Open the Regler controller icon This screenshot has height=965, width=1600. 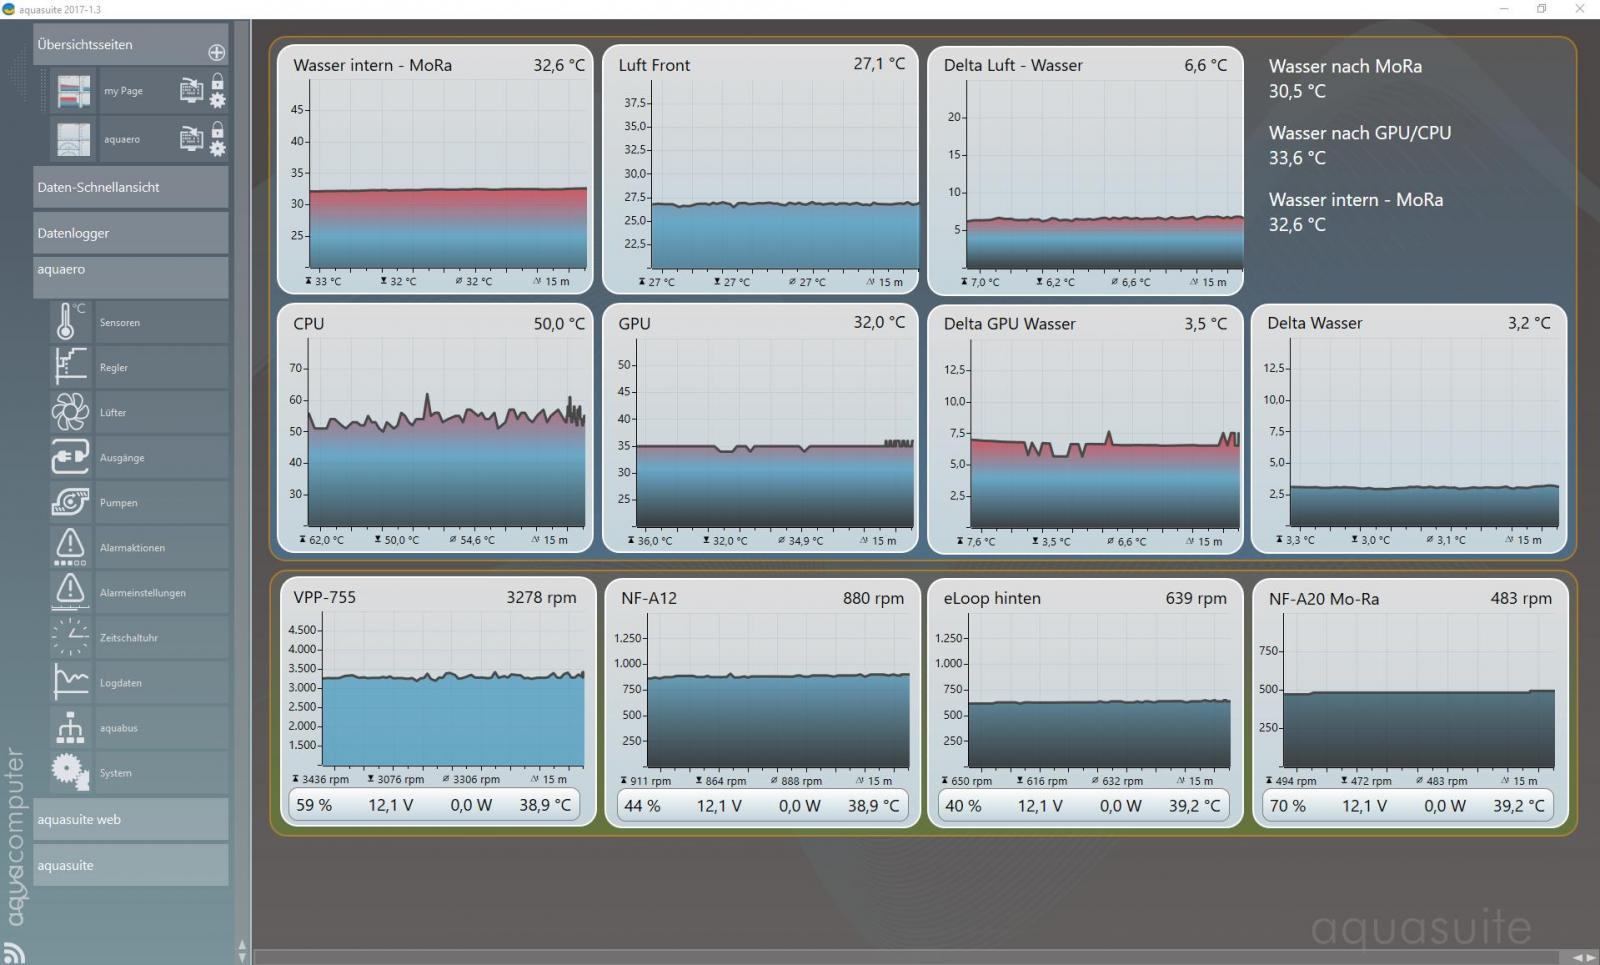[70, 367]
